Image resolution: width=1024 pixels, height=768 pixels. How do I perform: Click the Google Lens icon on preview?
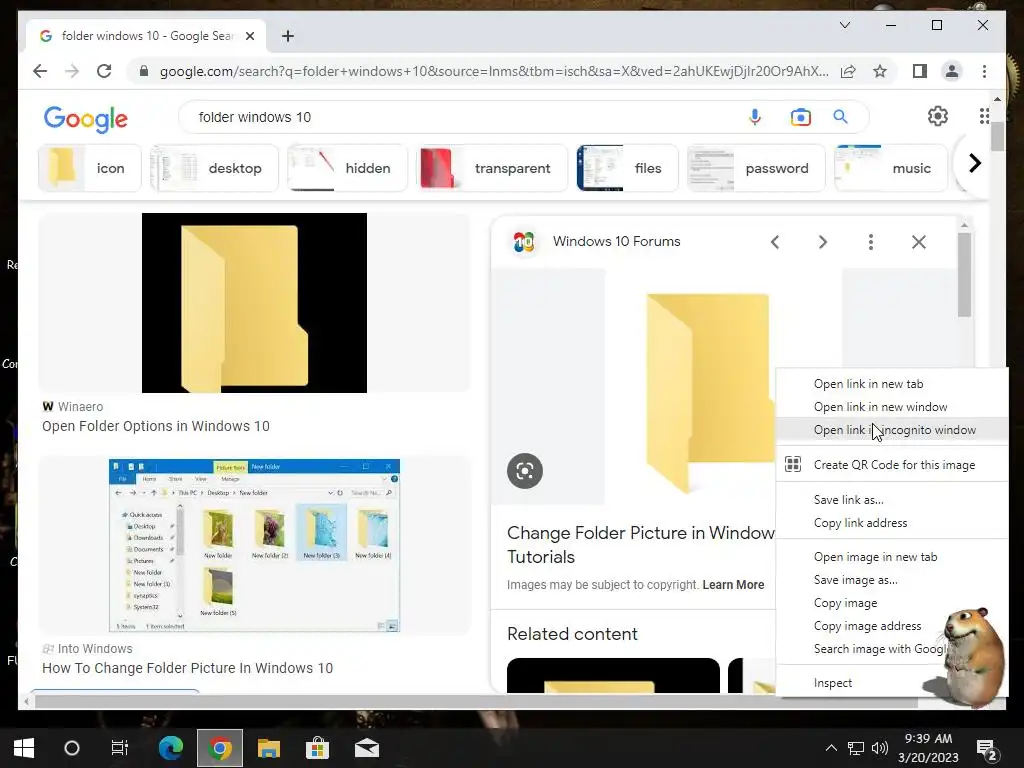pyautogui.click(x=525, y=471)
